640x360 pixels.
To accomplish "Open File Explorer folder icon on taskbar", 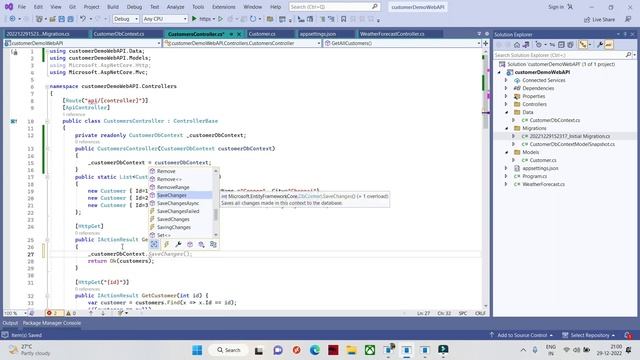I will (351, 350).
